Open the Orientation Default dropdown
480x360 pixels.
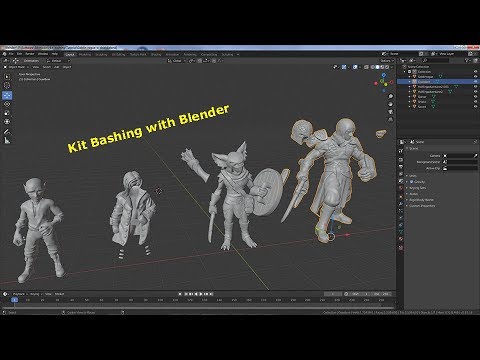click(58, 61)
